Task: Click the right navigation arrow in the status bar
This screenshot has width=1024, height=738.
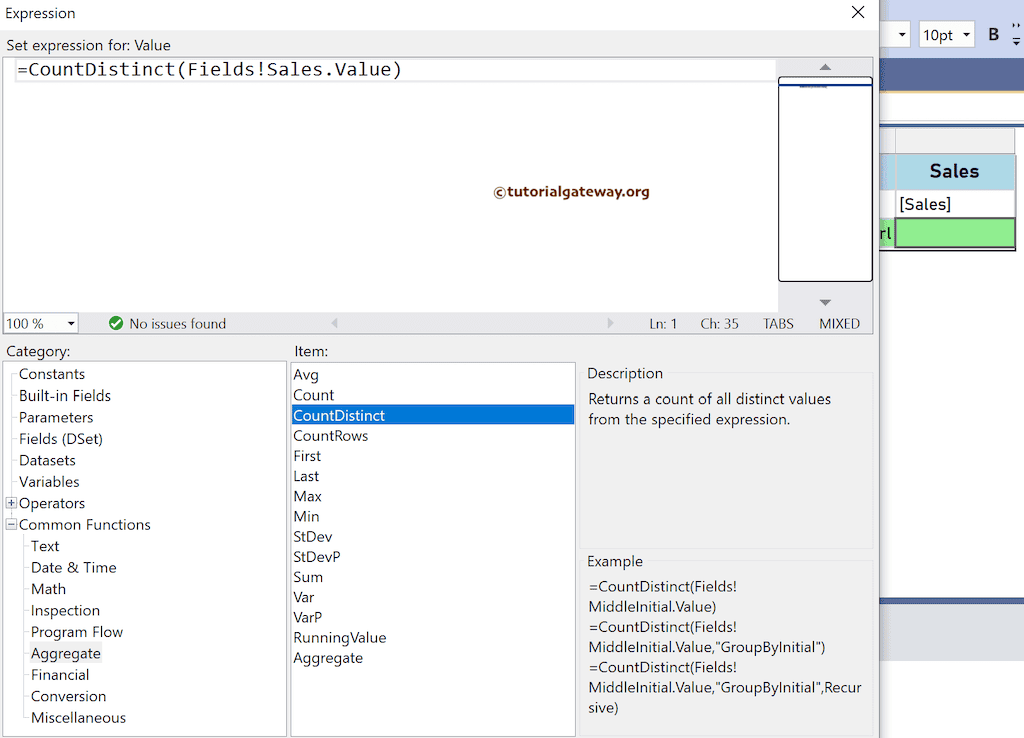Action: click(610, 323)
